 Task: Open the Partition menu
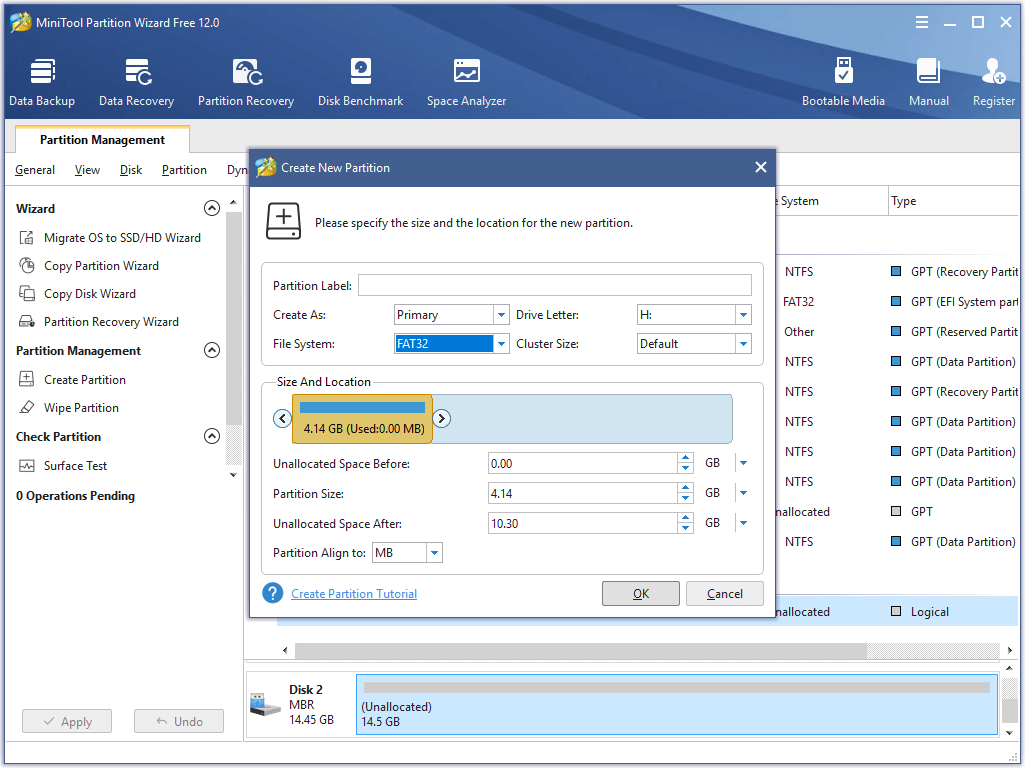click(184, 170)
